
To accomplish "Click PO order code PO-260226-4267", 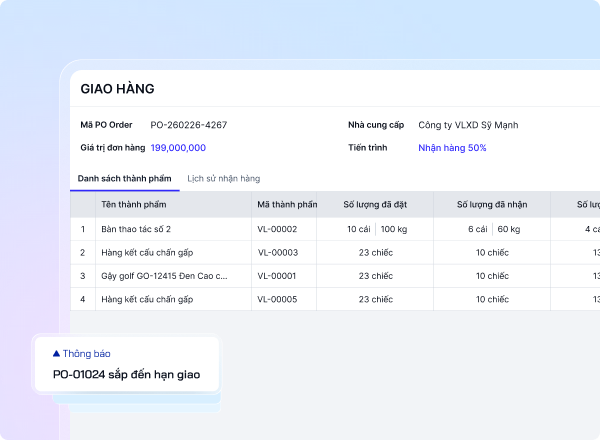I will pyautogui.click(x=189, y=125).
